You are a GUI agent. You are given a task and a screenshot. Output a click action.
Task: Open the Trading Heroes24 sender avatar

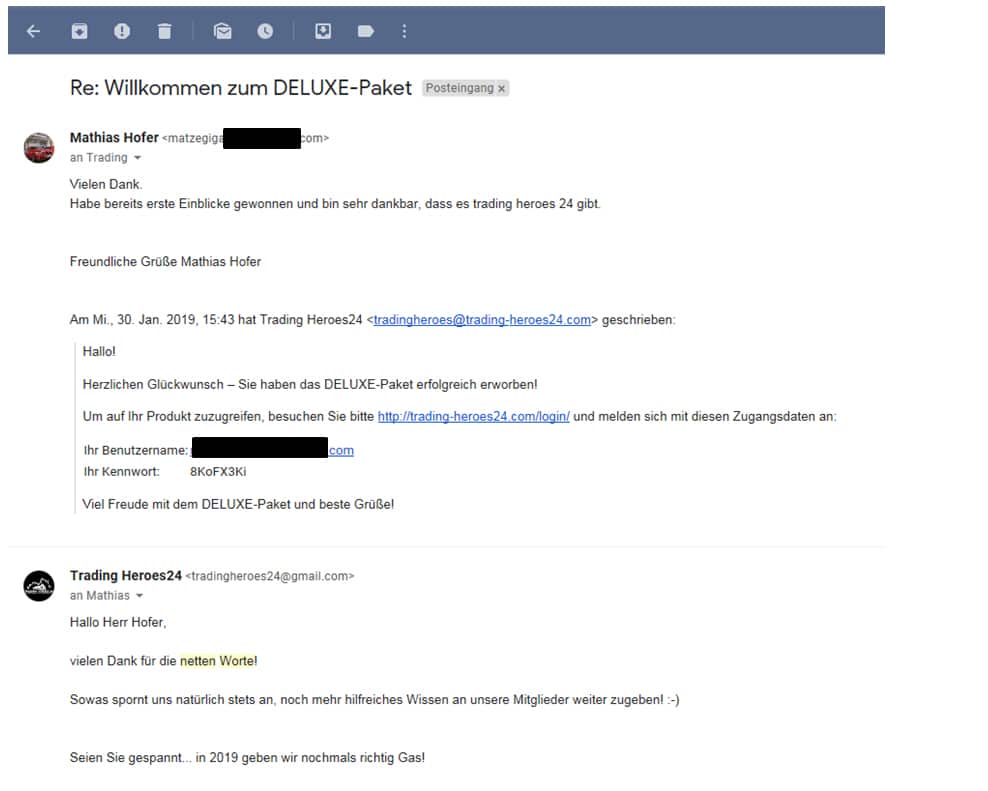(x=39, y=586)
